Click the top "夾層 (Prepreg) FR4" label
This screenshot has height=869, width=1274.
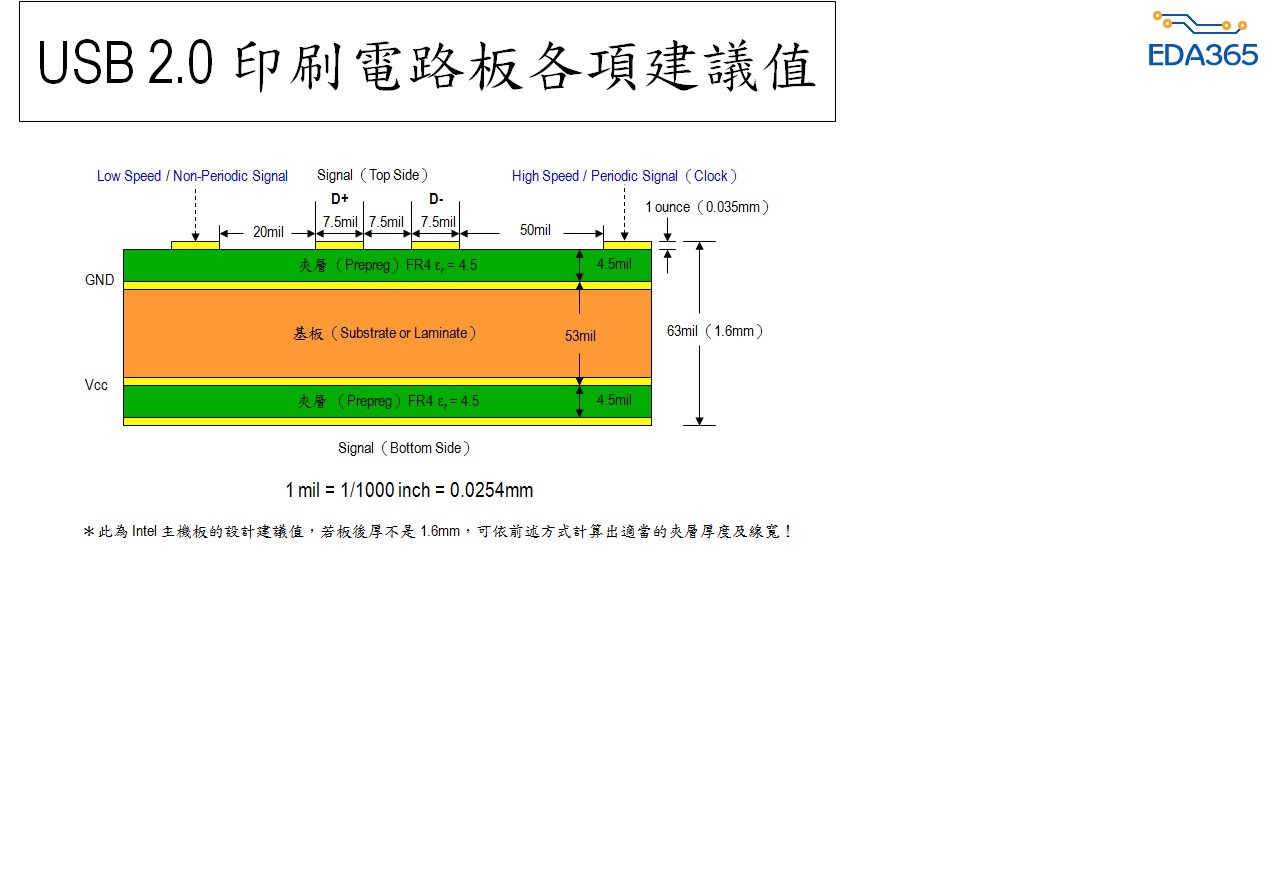[388, 266]
